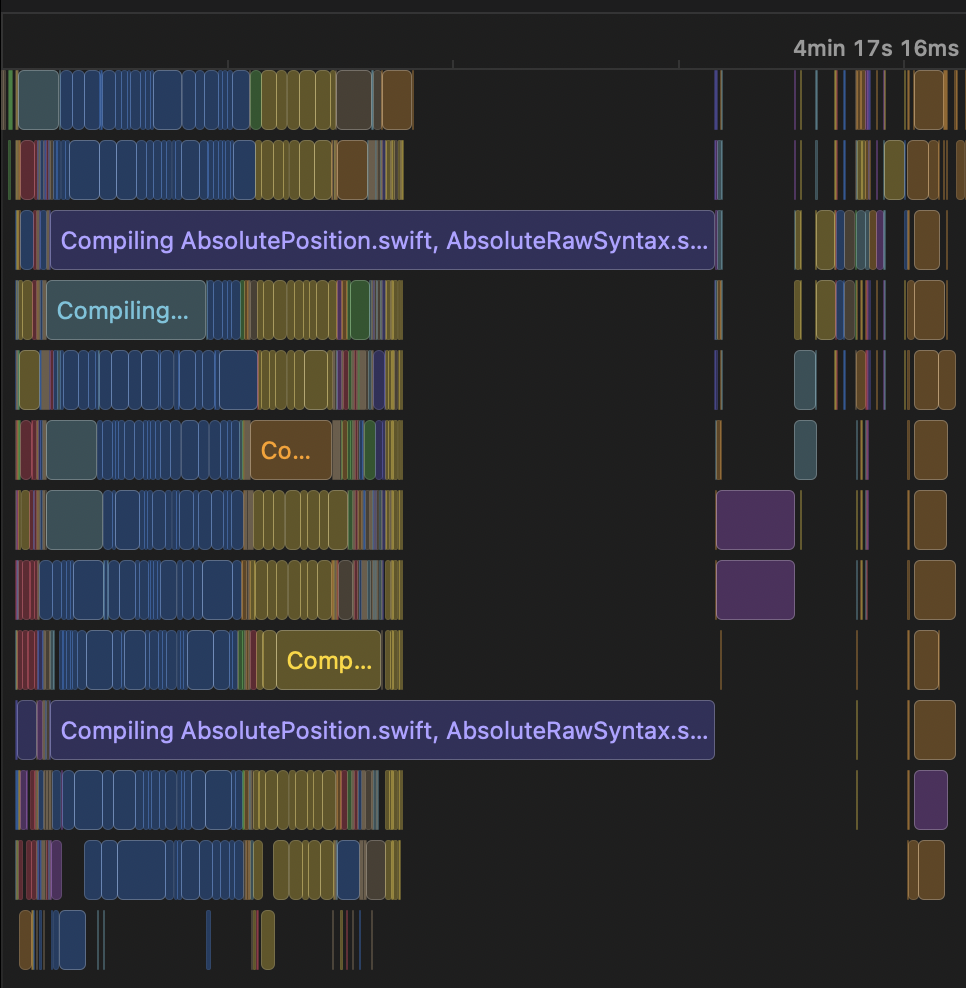Image resolution: width=966 pixels, height=988 pixels.
Task: Select the large gray-teal block starting the top row
Action: pos(38,100)
